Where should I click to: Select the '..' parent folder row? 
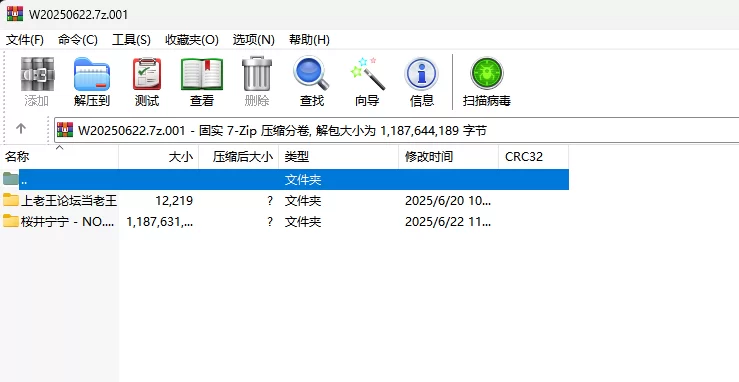tap(284, 179)
